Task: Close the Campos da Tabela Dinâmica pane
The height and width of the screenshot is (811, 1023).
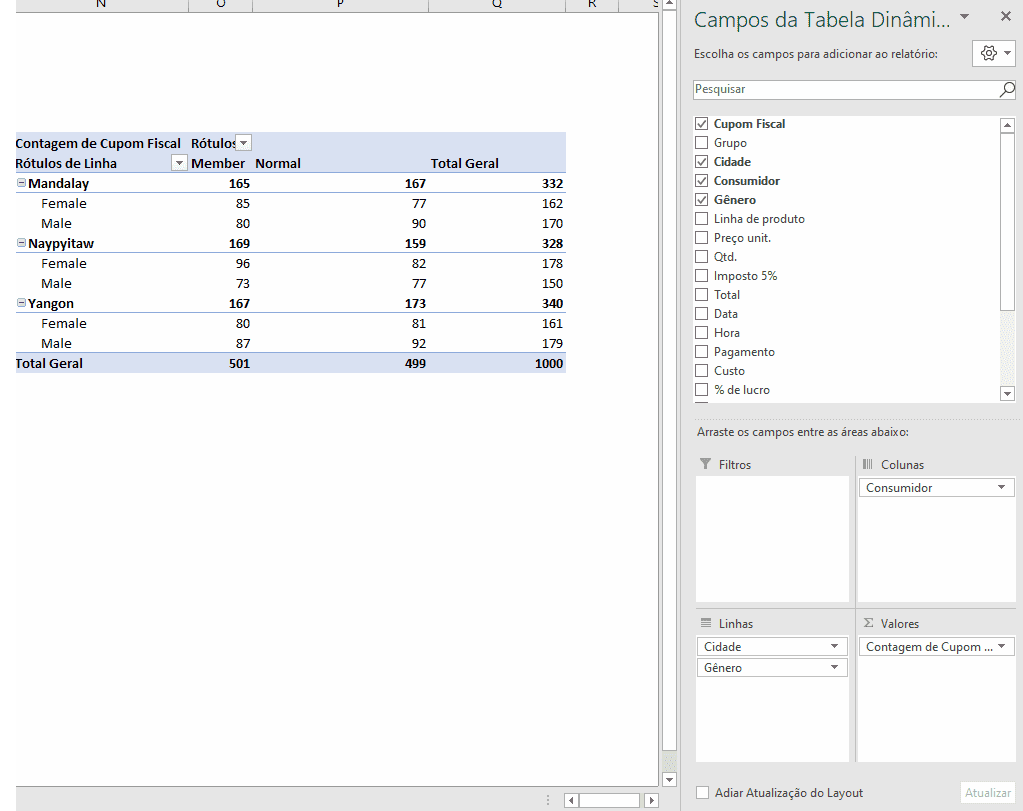Action: [1005, 16]
